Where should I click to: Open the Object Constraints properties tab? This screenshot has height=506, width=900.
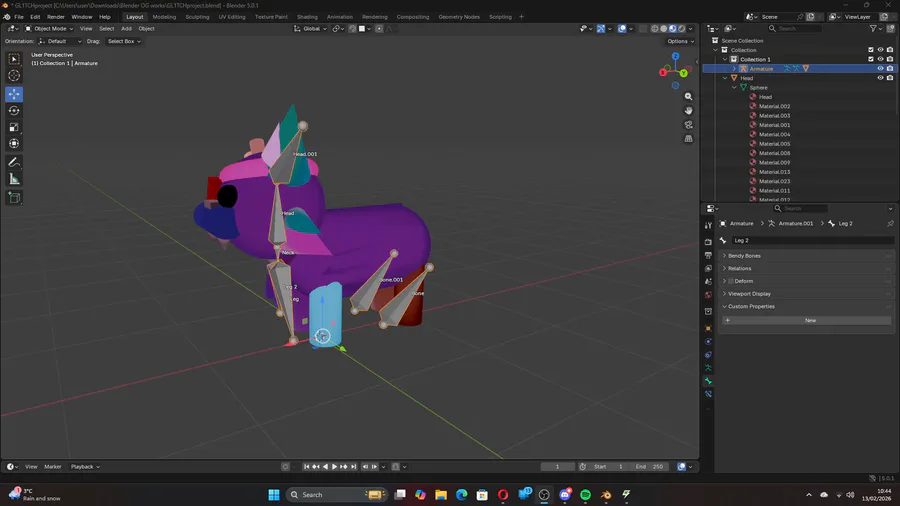pos(708,355)
